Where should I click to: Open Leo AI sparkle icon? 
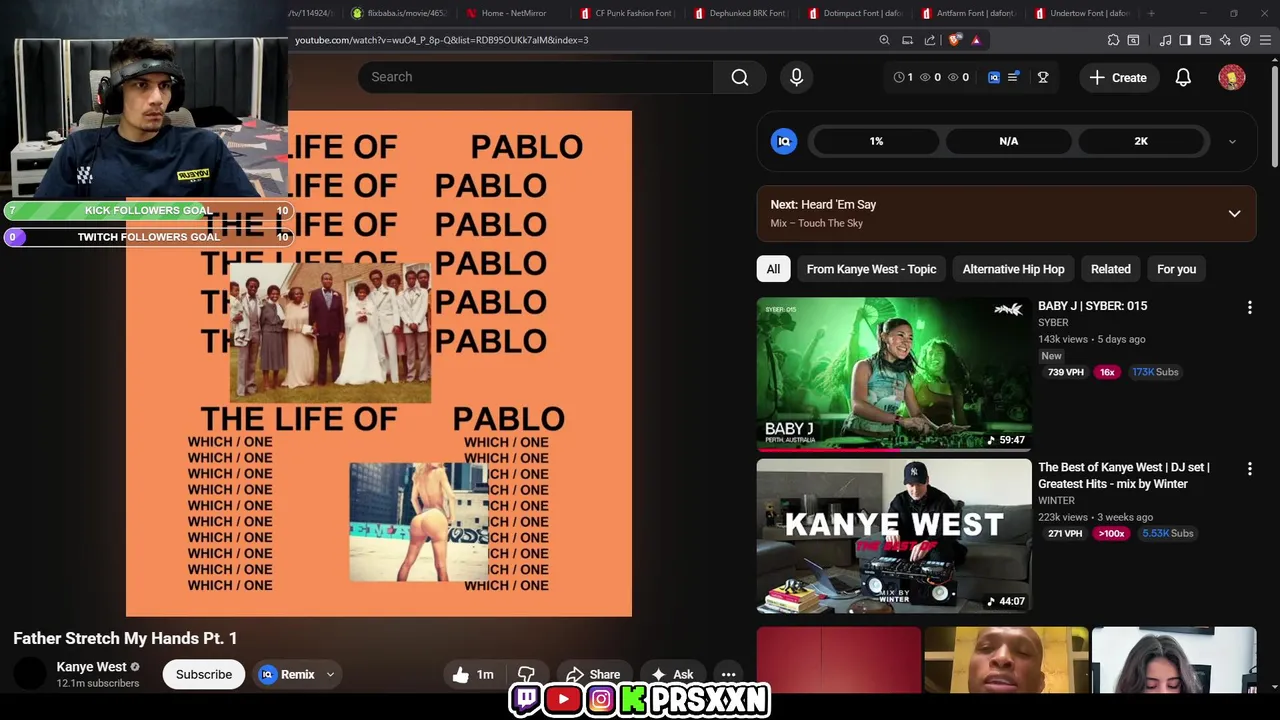click(1225, 40)
